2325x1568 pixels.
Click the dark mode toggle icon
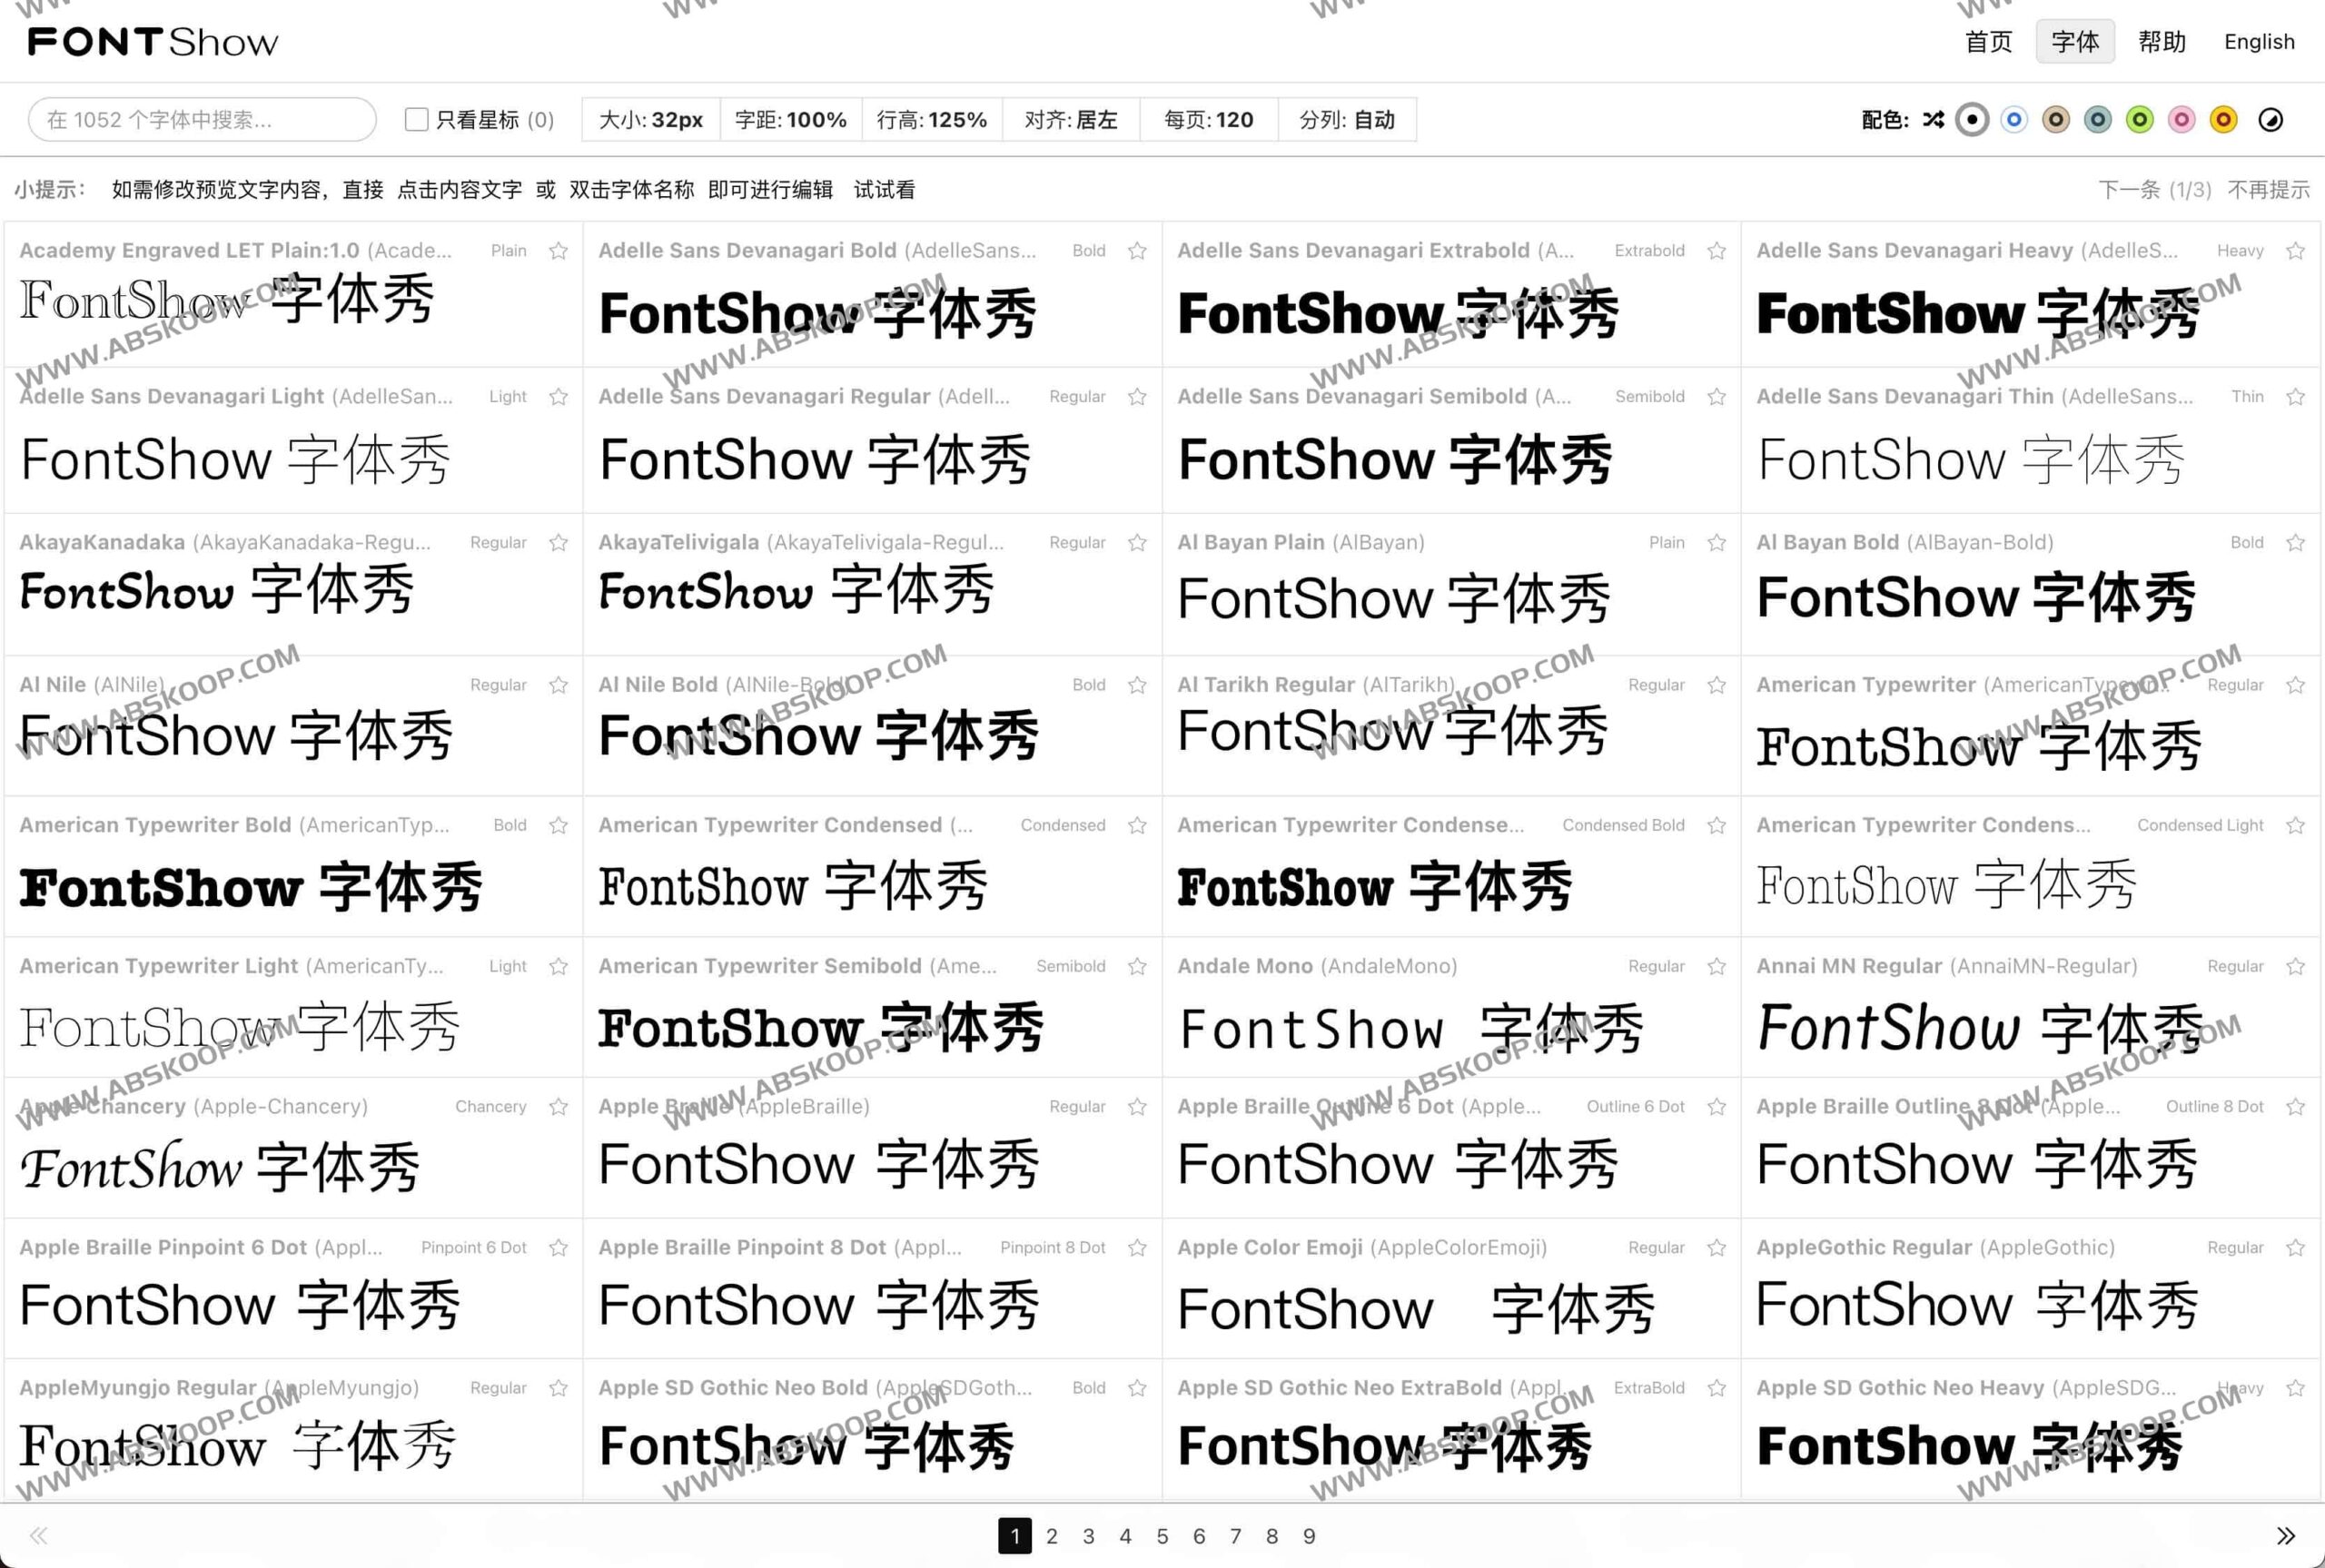click(x=2271, y=120)
